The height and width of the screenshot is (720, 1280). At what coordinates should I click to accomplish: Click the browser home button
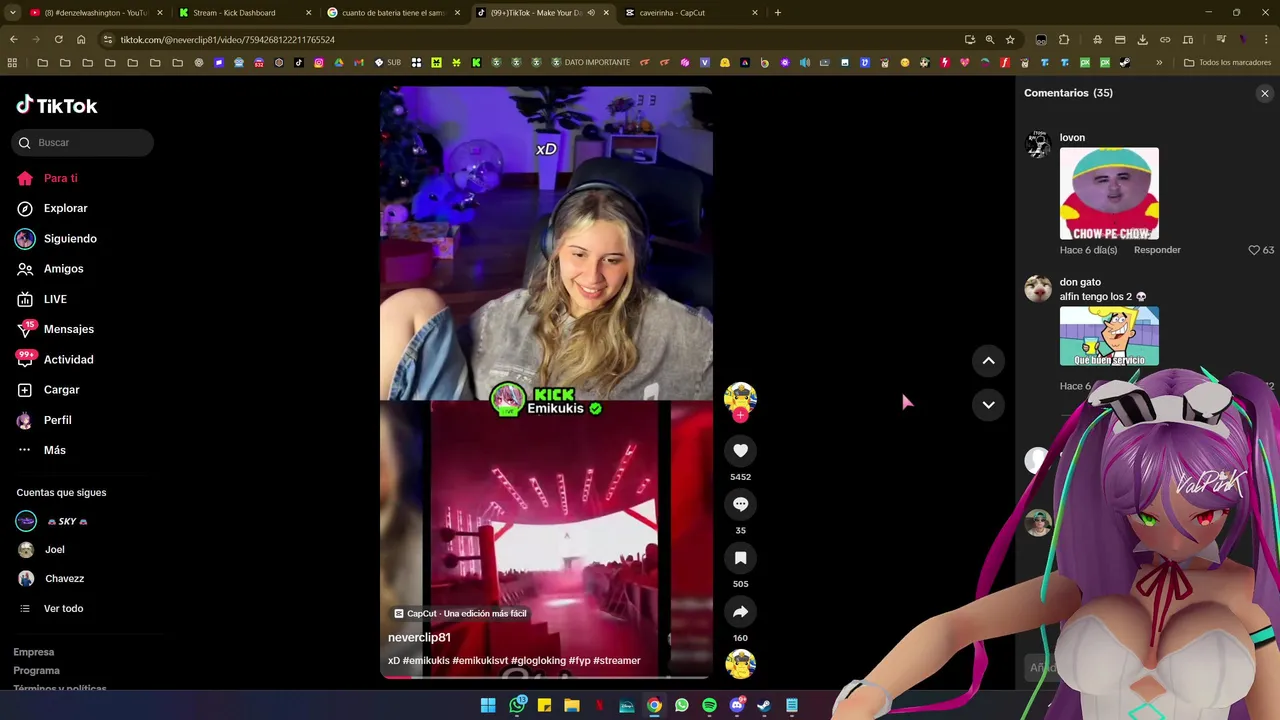[x=81, y=40]
